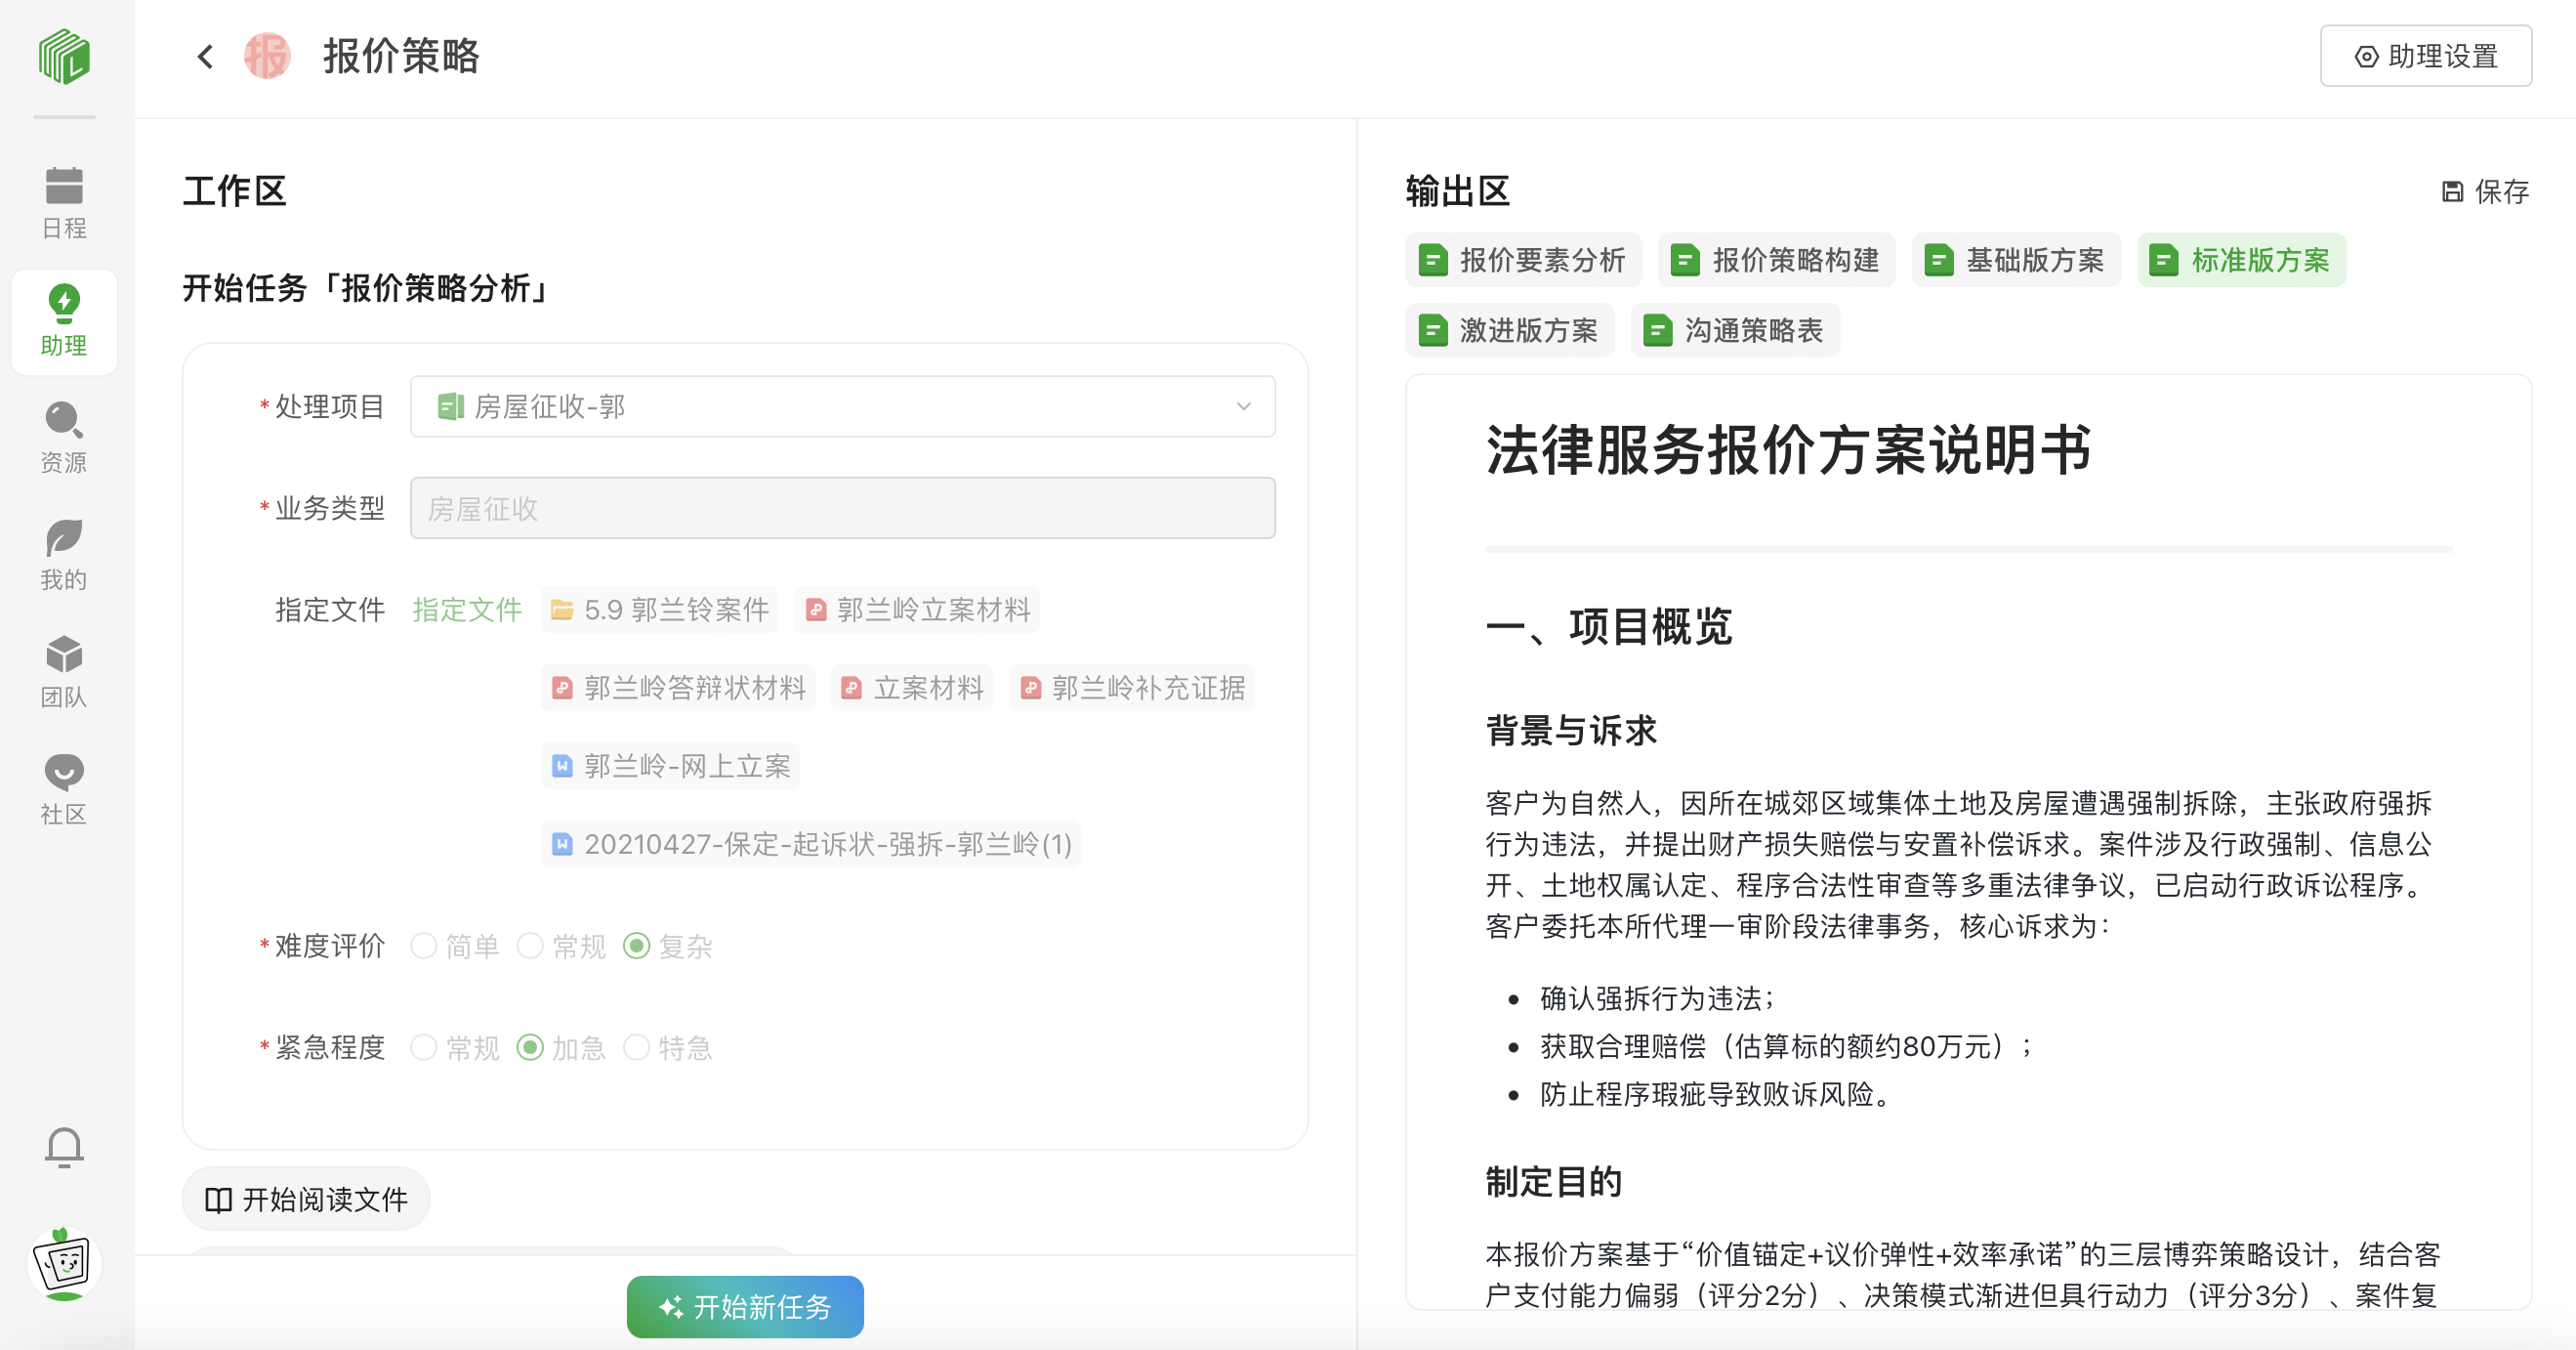The image size is (2576, 1350).
Task: Click the green app logo icon
Action: point(64,56)
